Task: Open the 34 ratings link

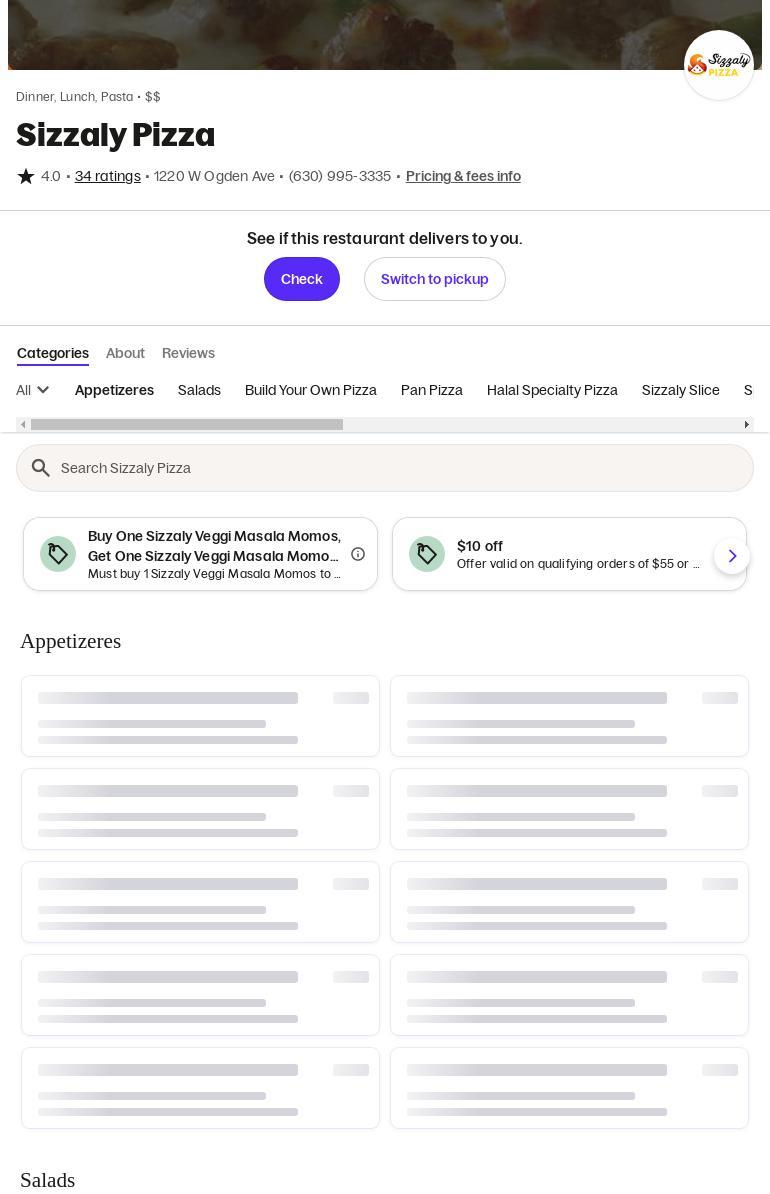Action: pos(107,177)
